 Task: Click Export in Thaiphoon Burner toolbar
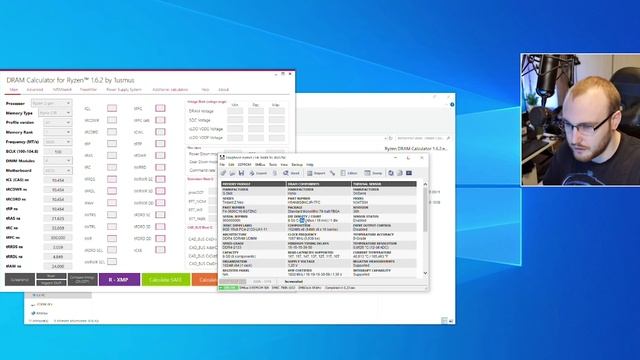tap(258, 173)
